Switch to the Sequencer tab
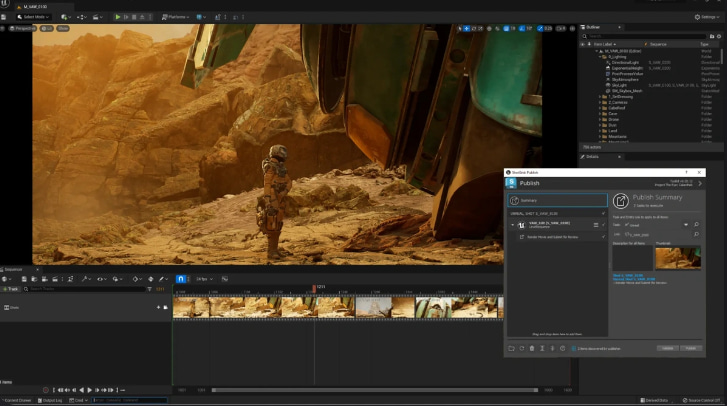 click(x=14, y=269)
